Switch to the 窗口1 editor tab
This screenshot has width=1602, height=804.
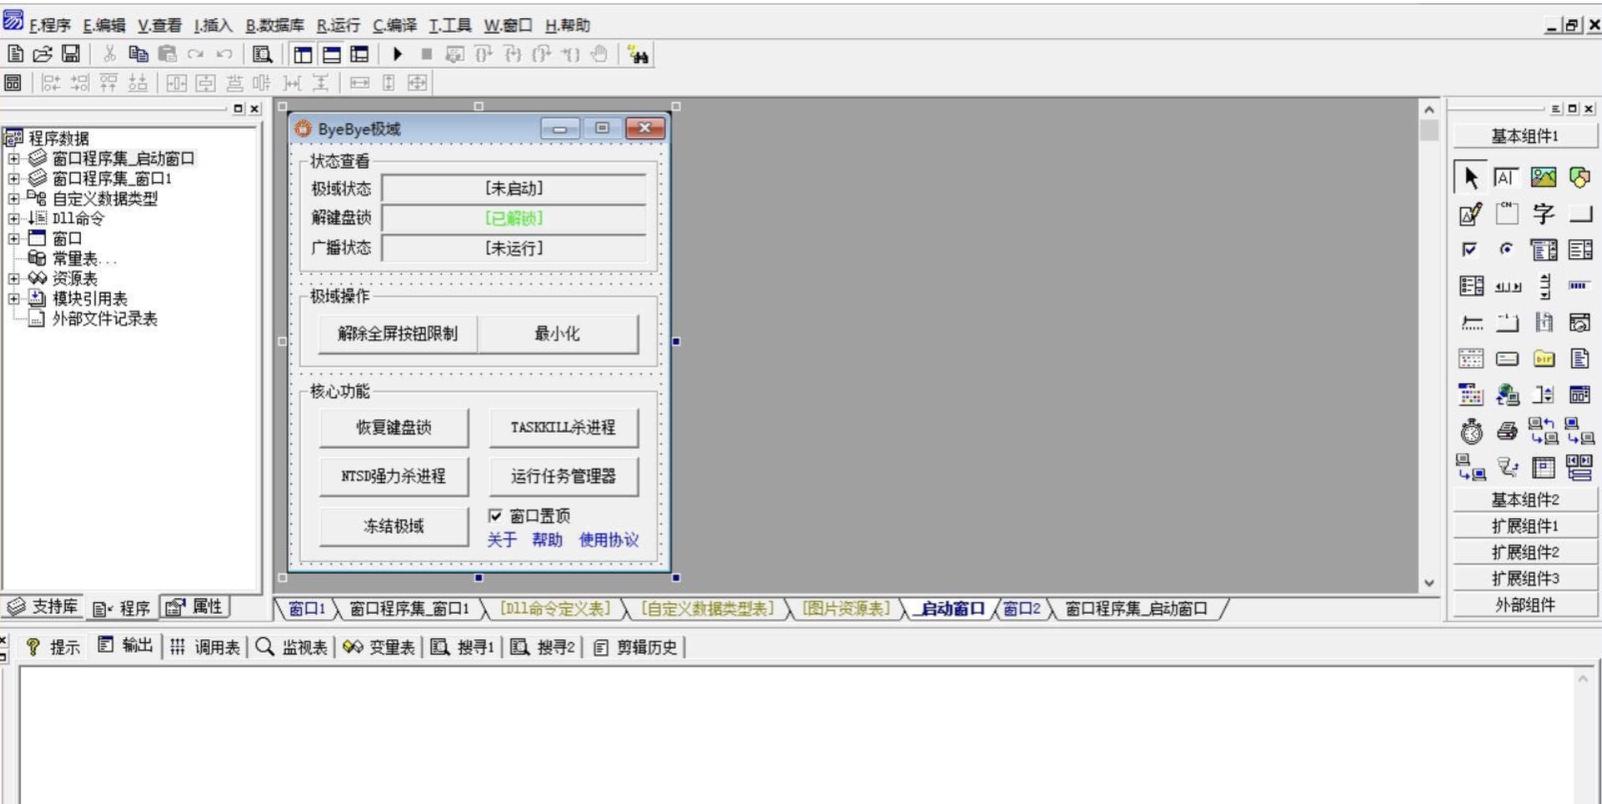[x=307, y=608]
